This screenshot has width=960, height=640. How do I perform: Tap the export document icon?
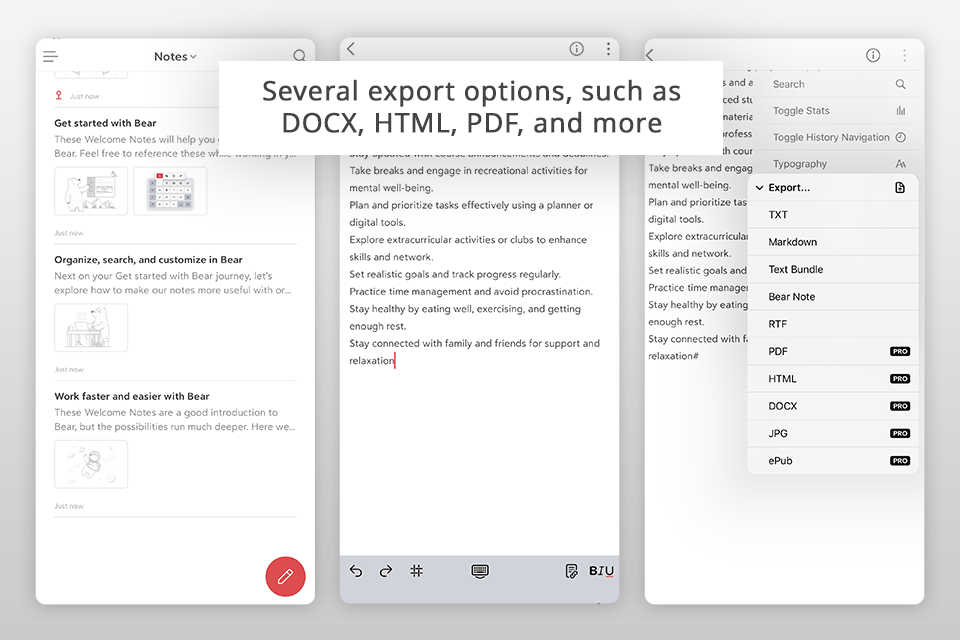point(900,187)
